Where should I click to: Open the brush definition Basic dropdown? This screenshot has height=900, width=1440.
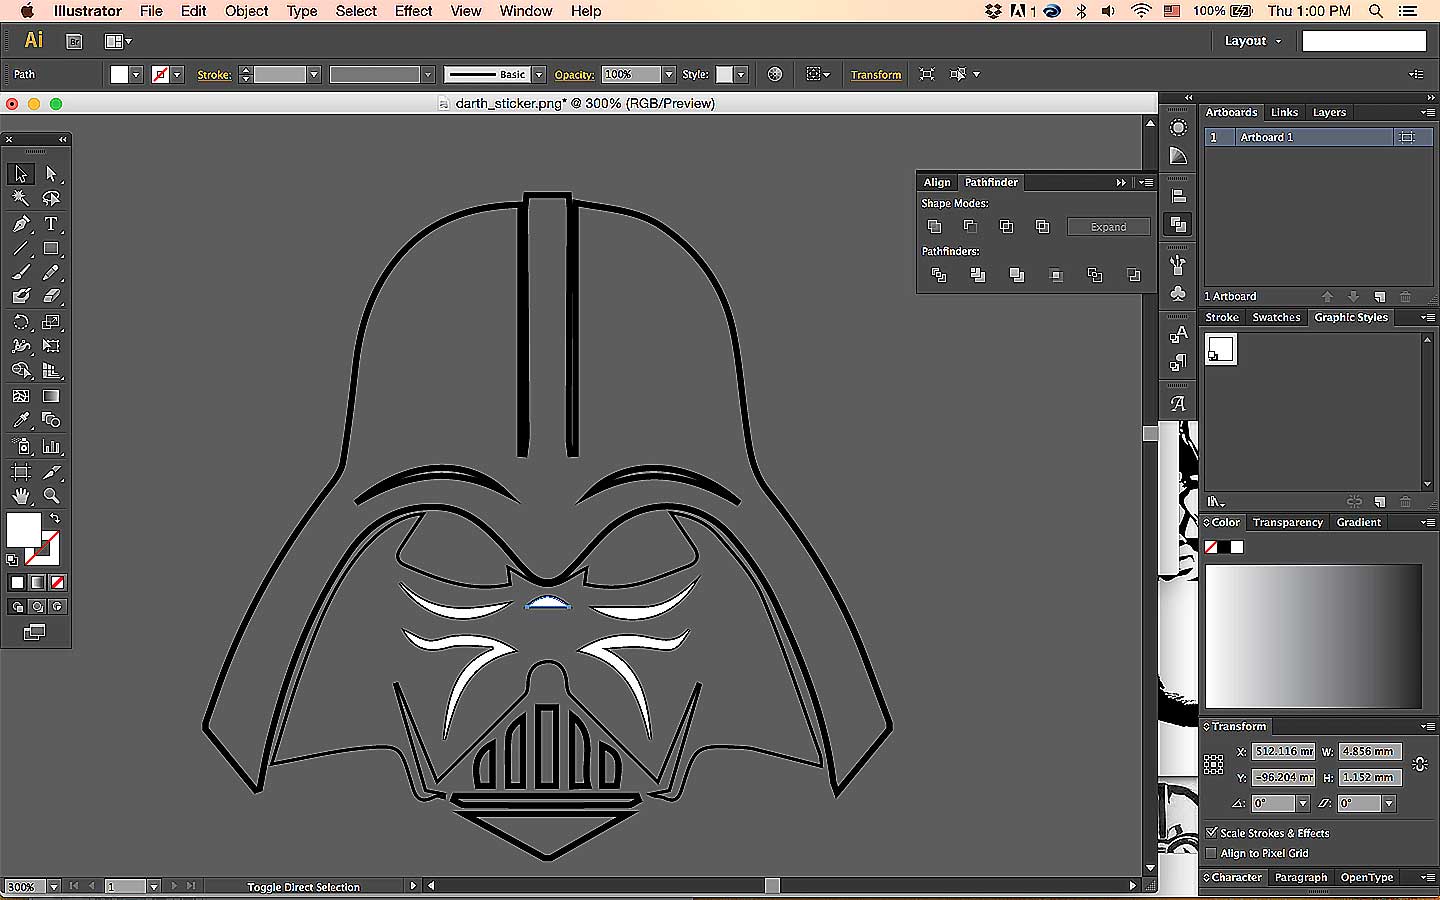click(x=539, y=75)
